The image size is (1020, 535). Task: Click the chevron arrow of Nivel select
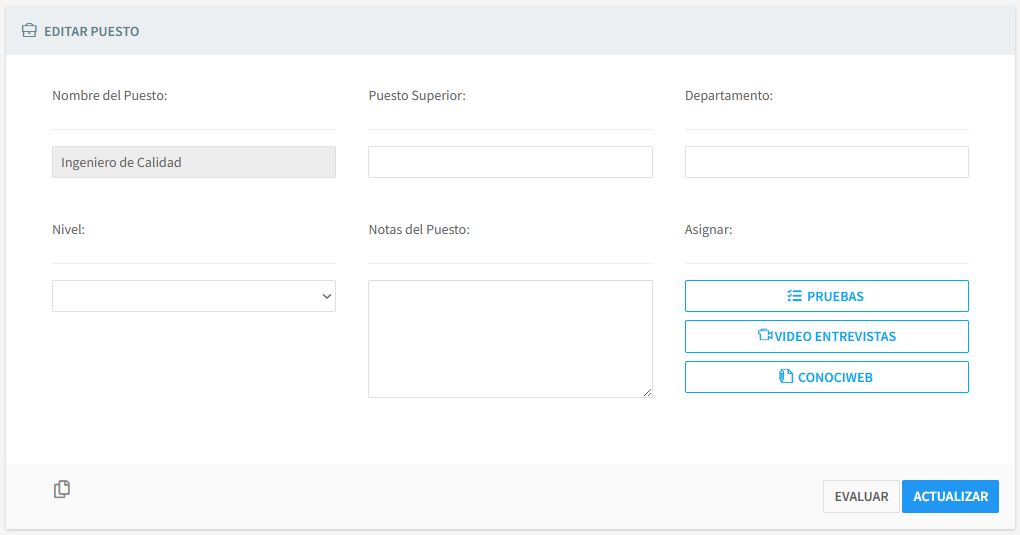coord(326,296)
